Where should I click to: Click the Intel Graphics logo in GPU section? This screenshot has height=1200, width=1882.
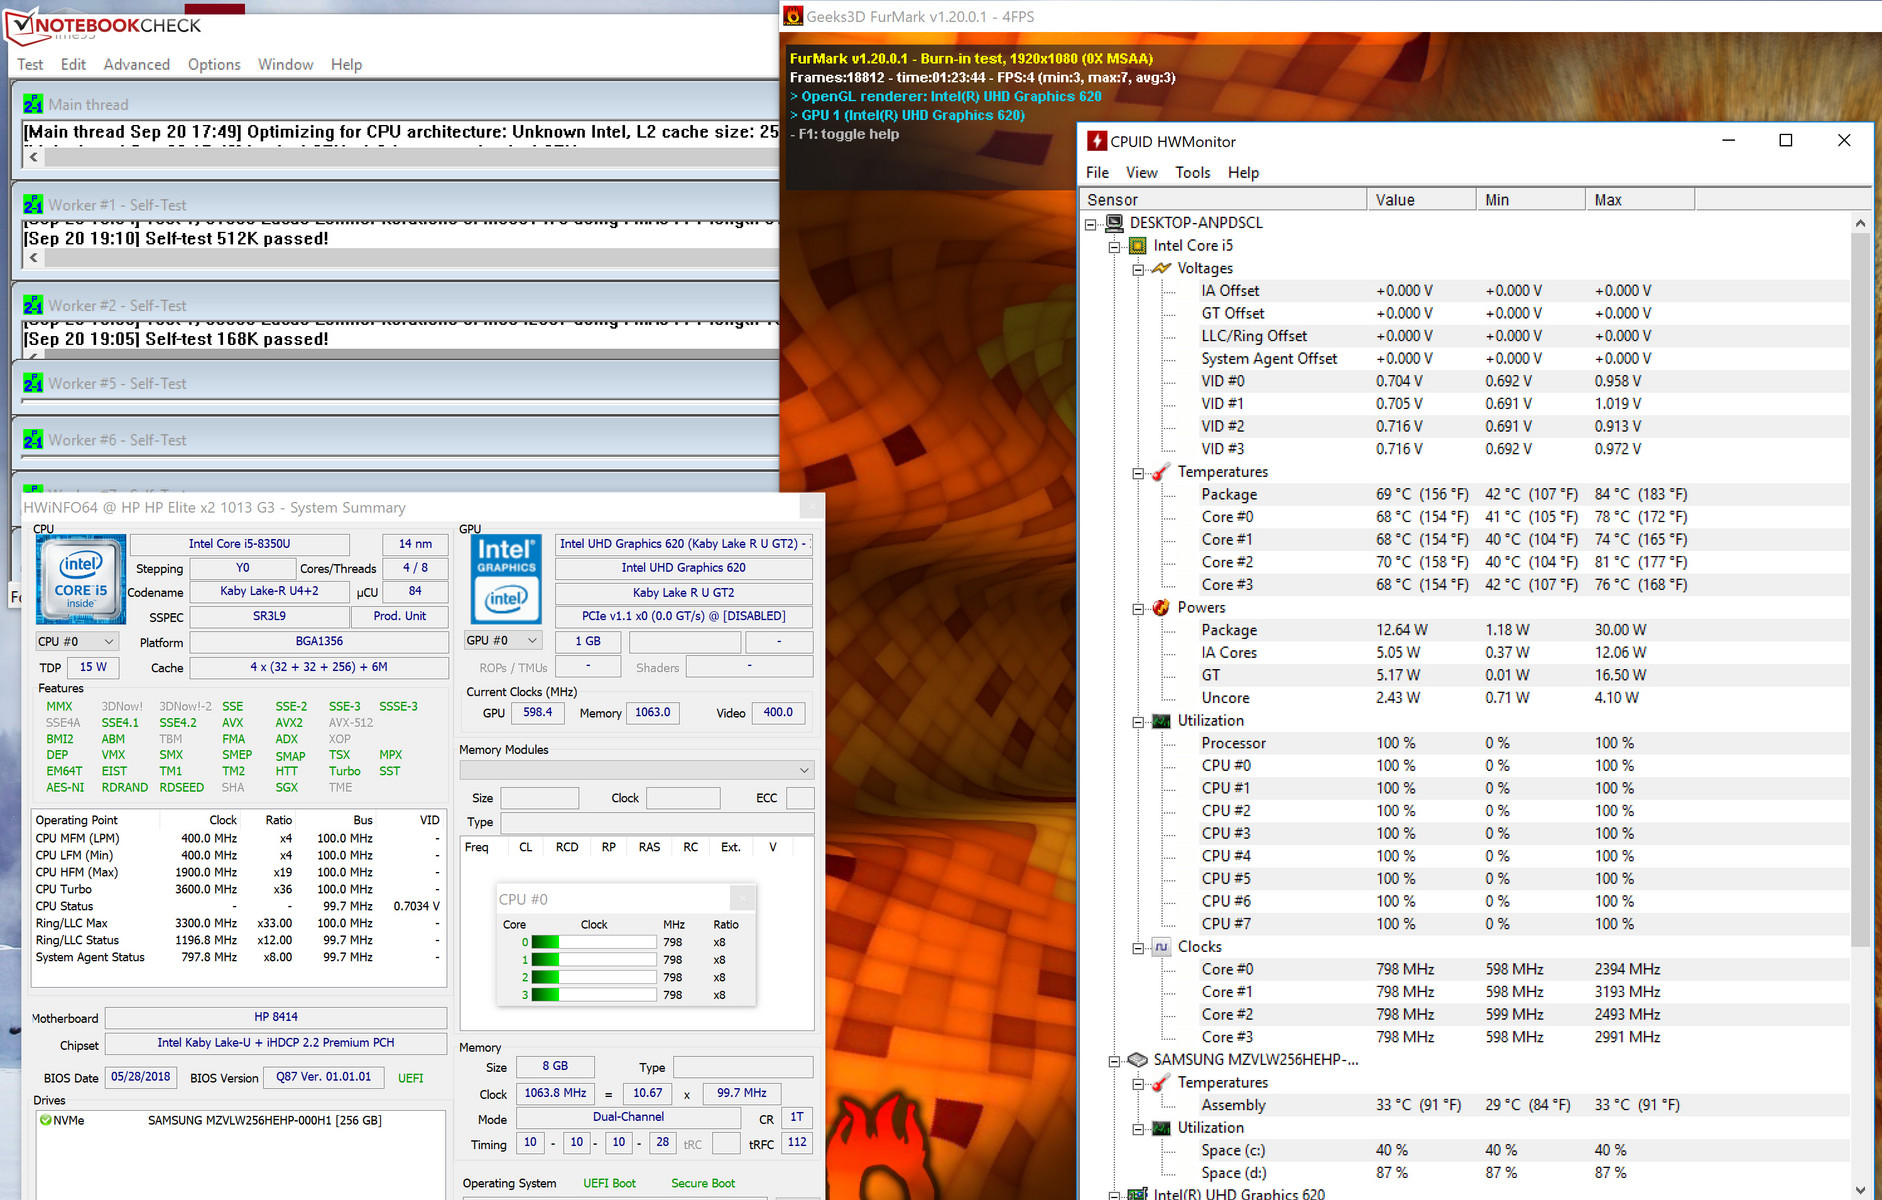click(x=506, y=579)
